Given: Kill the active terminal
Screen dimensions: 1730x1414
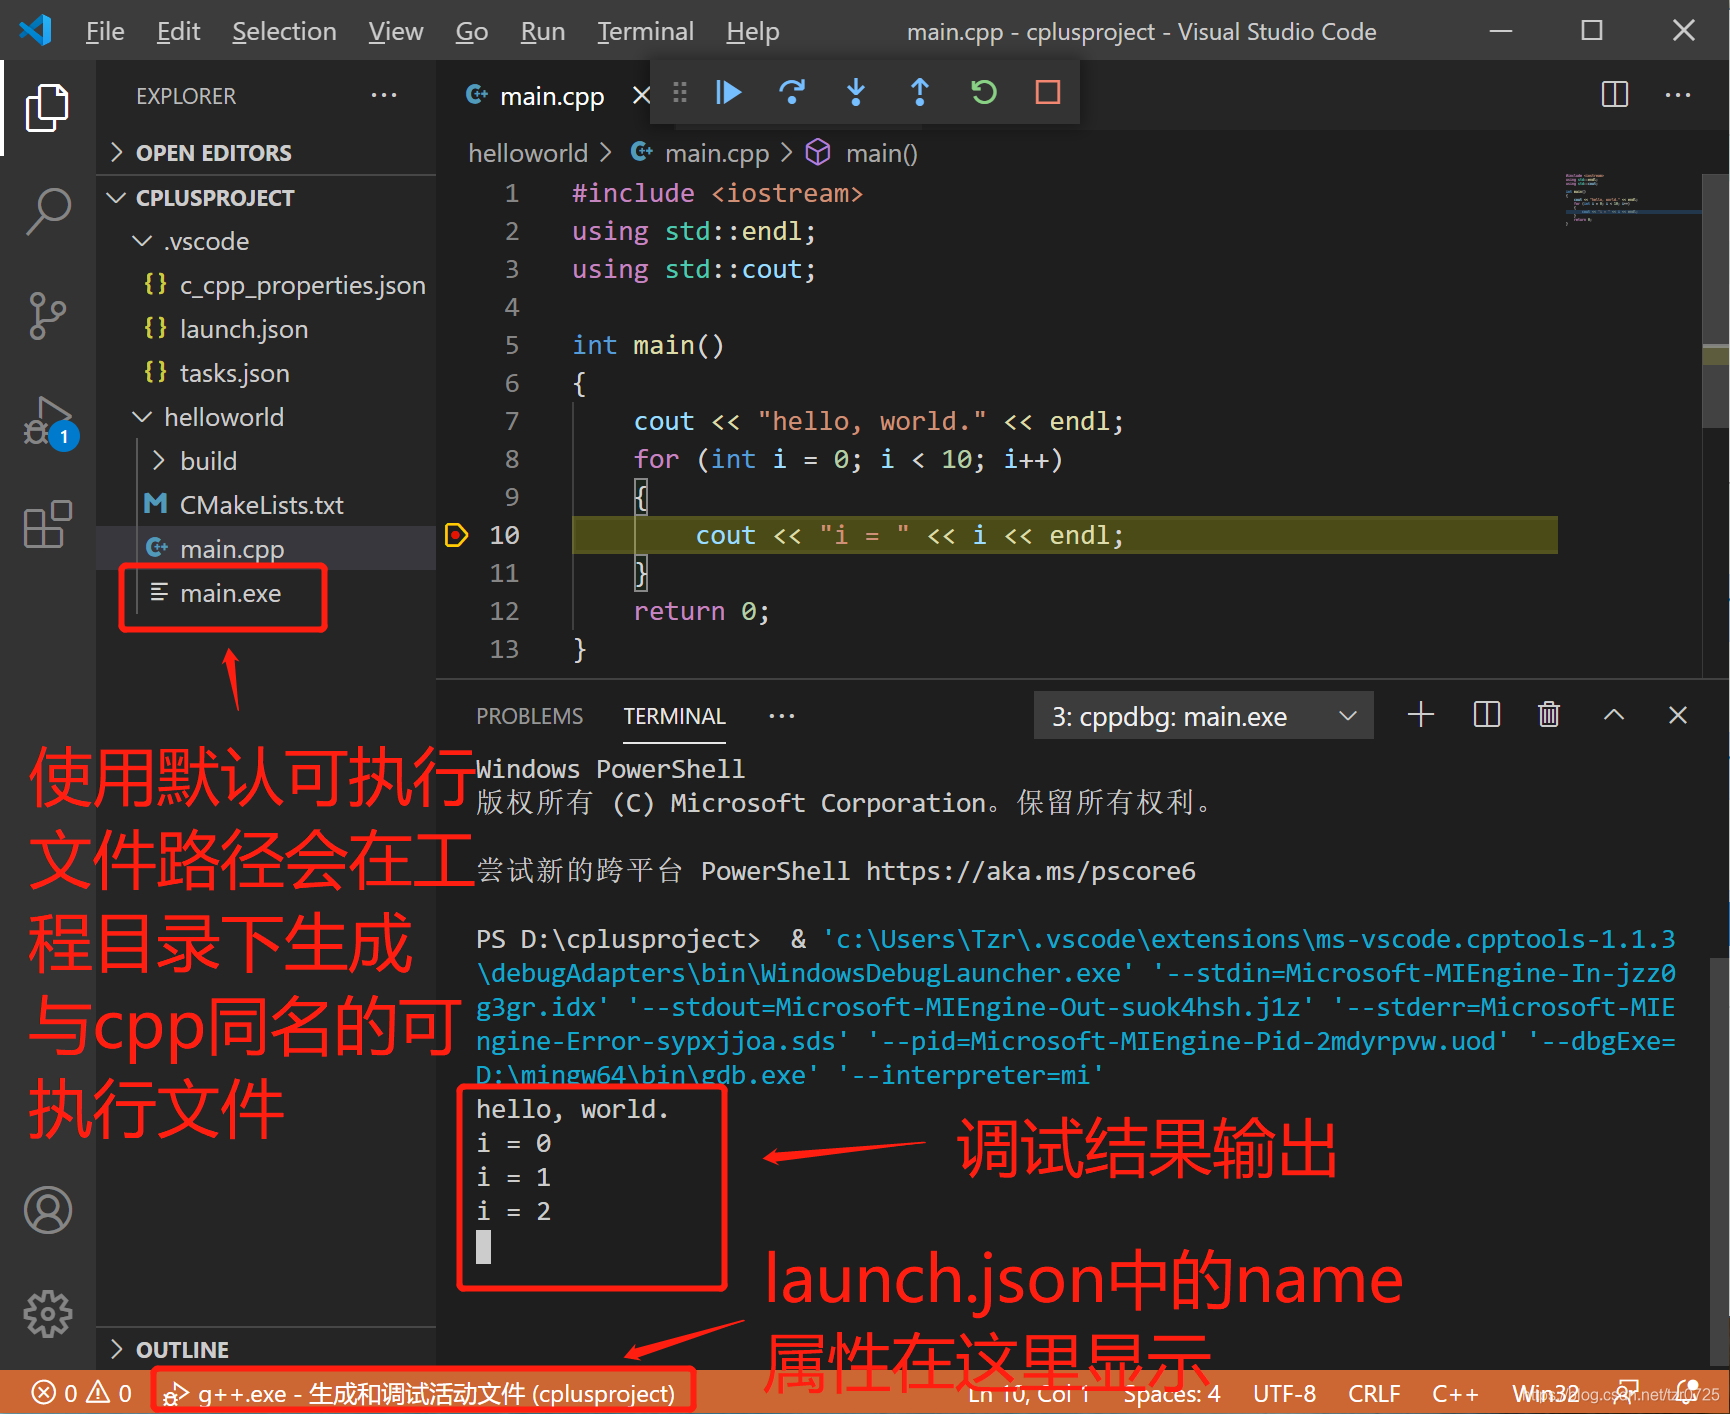Looking at the screenshot, I should coord(1549,715).
